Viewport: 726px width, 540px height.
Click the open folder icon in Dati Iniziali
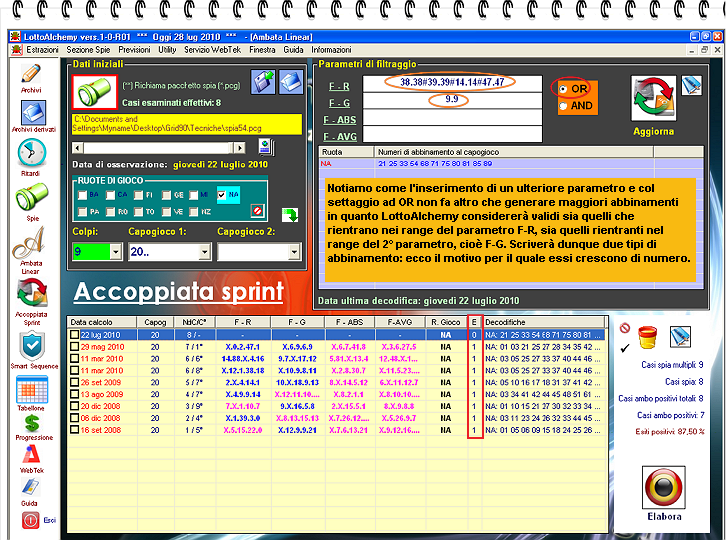[x=291, y=82]
